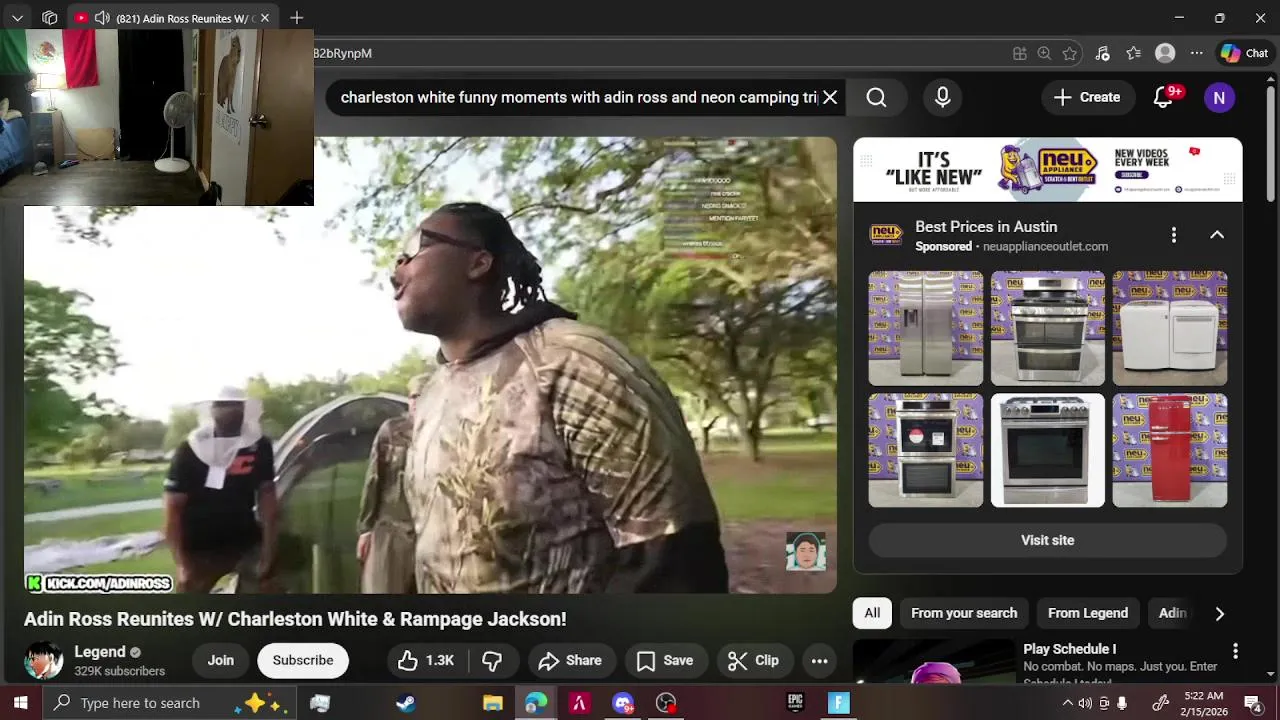
Task: Show more filter chips with right arrow
Action: (1219, 614)
